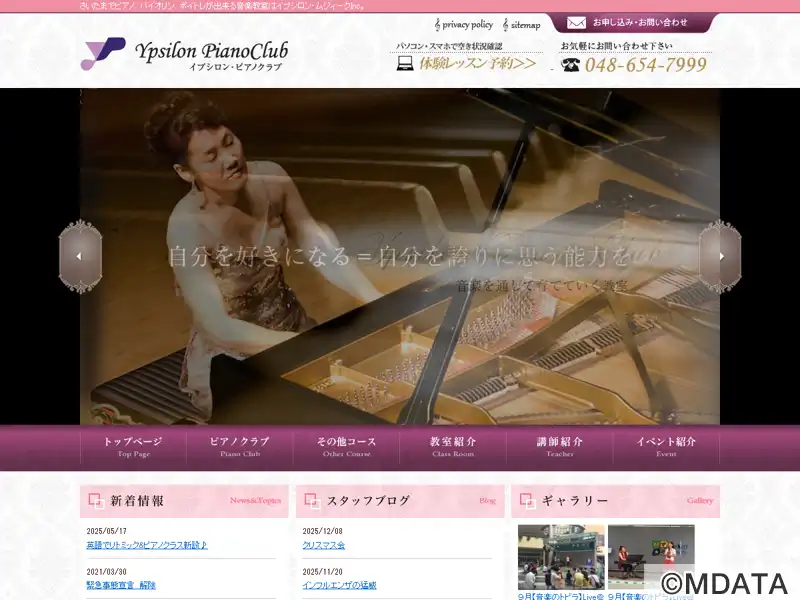The width and height of the screenshot is (800, 600).
Task: Click the 体験レッスン予約 booking link
Action: tap(477, 64)
